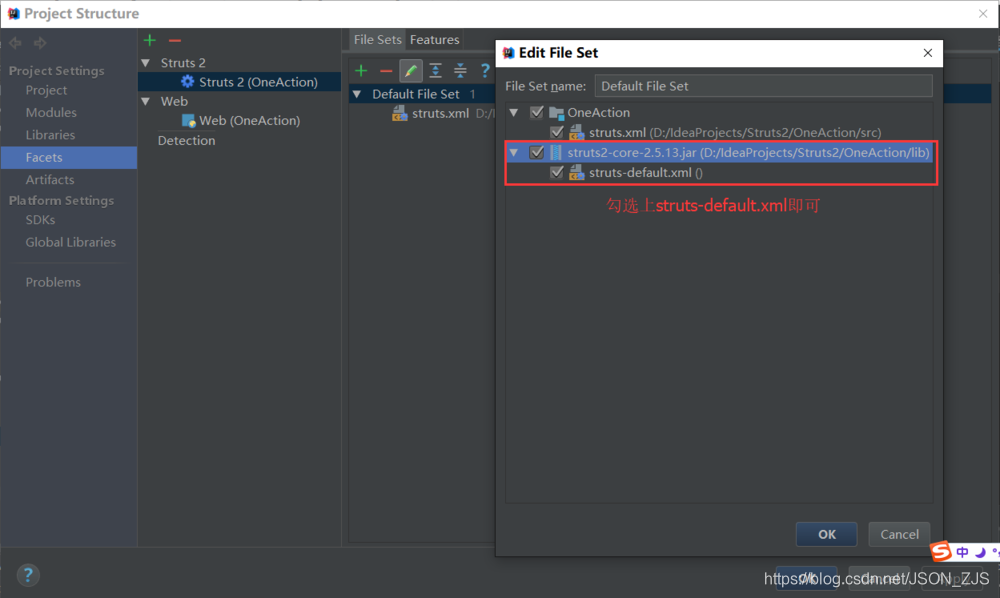
Task: Click the edit file set pencil icon
Action: pyautogui.click(x=411, y=70)
